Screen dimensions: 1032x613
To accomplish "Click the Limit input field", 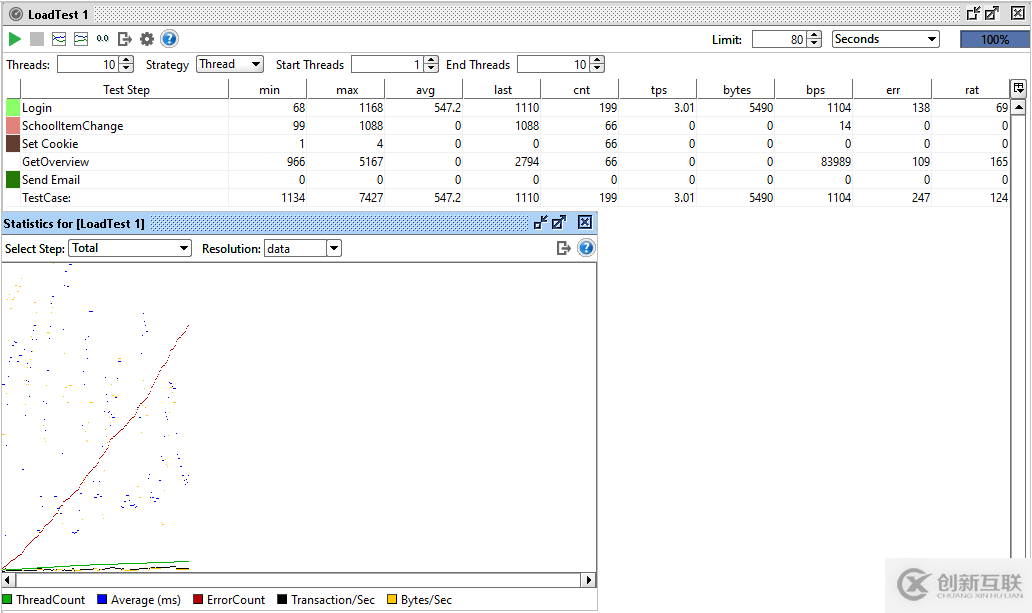I will click(780, 39).
